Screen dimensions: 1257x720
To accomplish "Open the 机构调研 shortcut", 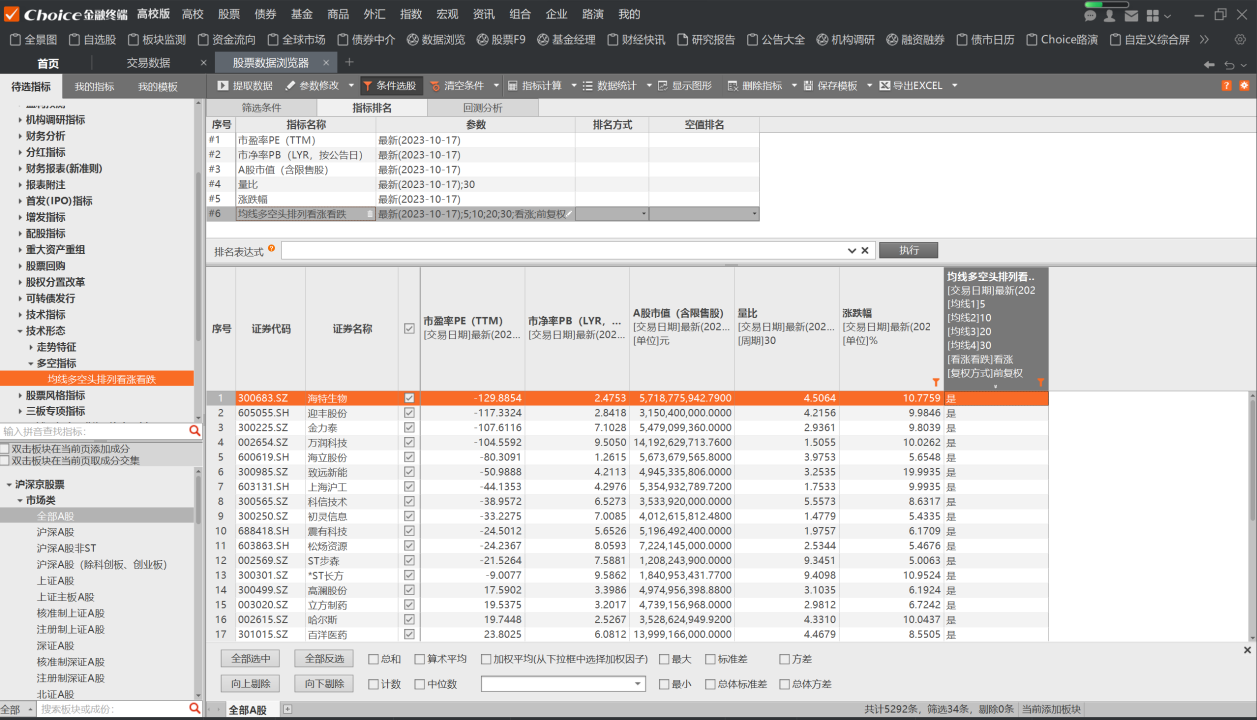I will click(823, 40).
